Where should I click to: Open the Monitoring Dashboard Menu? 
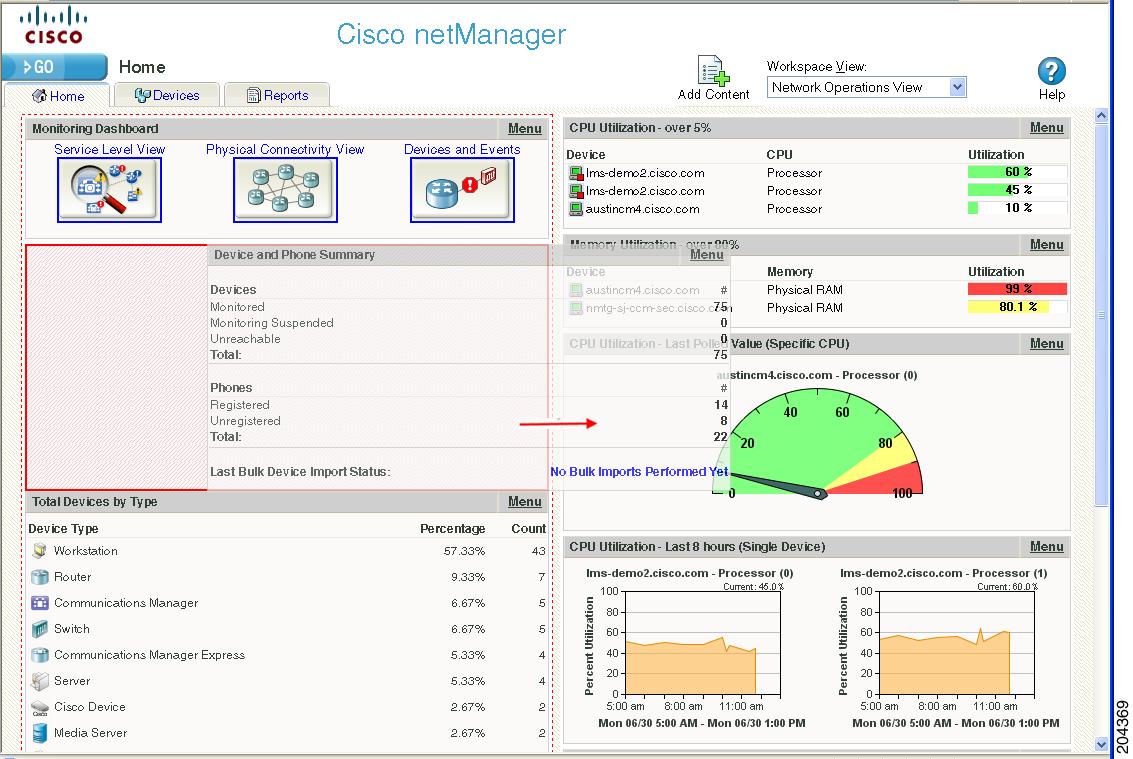point(525,128)
